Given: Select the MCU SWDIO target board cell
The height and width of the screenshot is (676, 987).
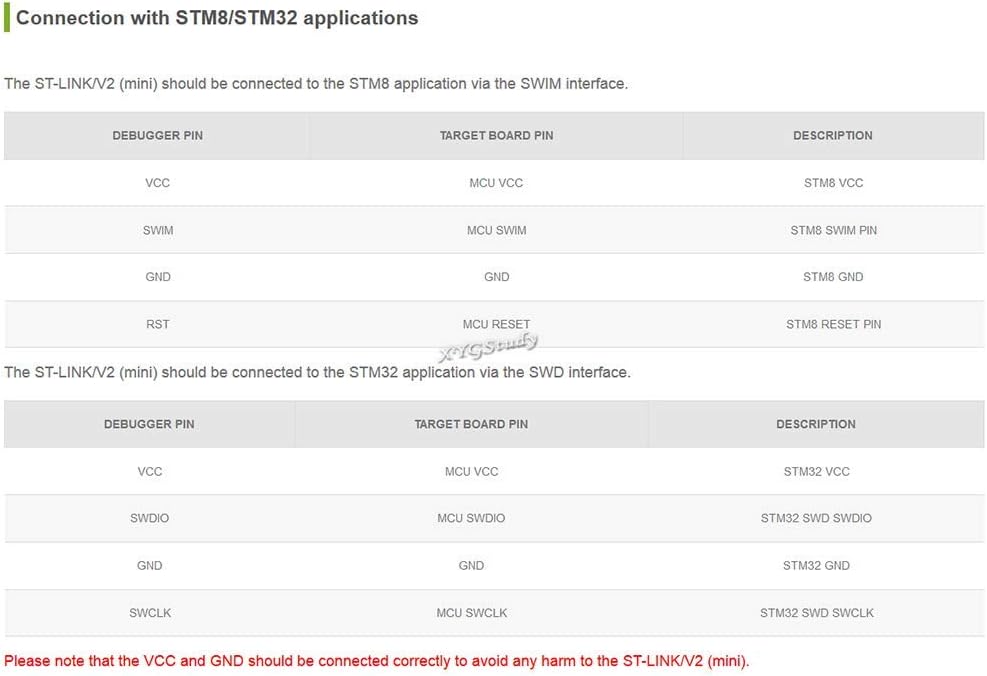Looking at the screenshot, I should pyautogui.click(x=471, y=518).
